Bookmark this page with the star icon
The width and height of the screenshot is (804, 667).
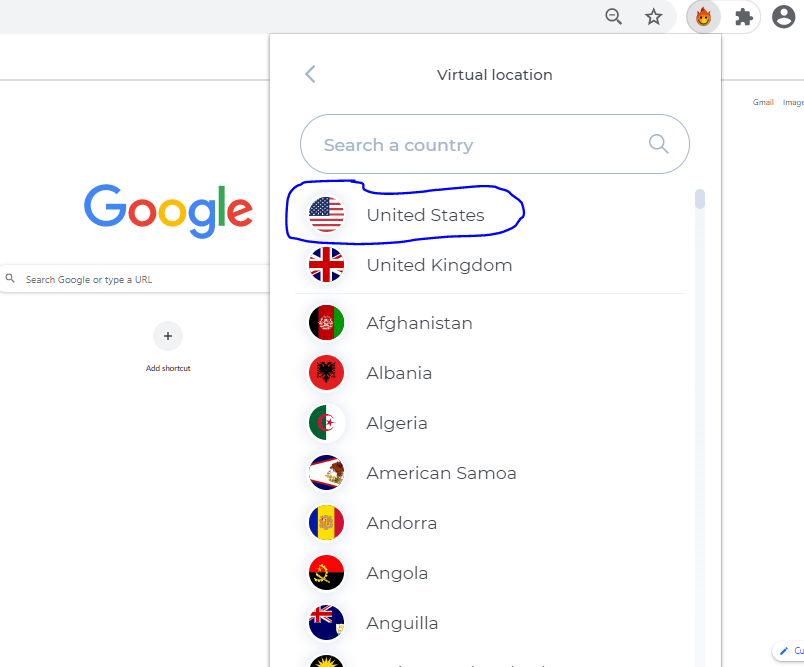coord(654,17)
